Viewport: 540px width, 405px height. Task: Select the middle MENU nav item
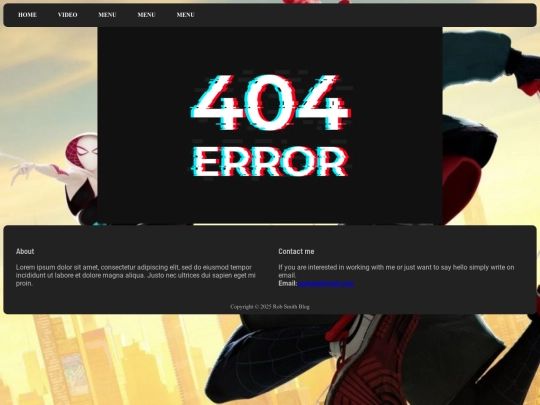[x=146, y=15]
